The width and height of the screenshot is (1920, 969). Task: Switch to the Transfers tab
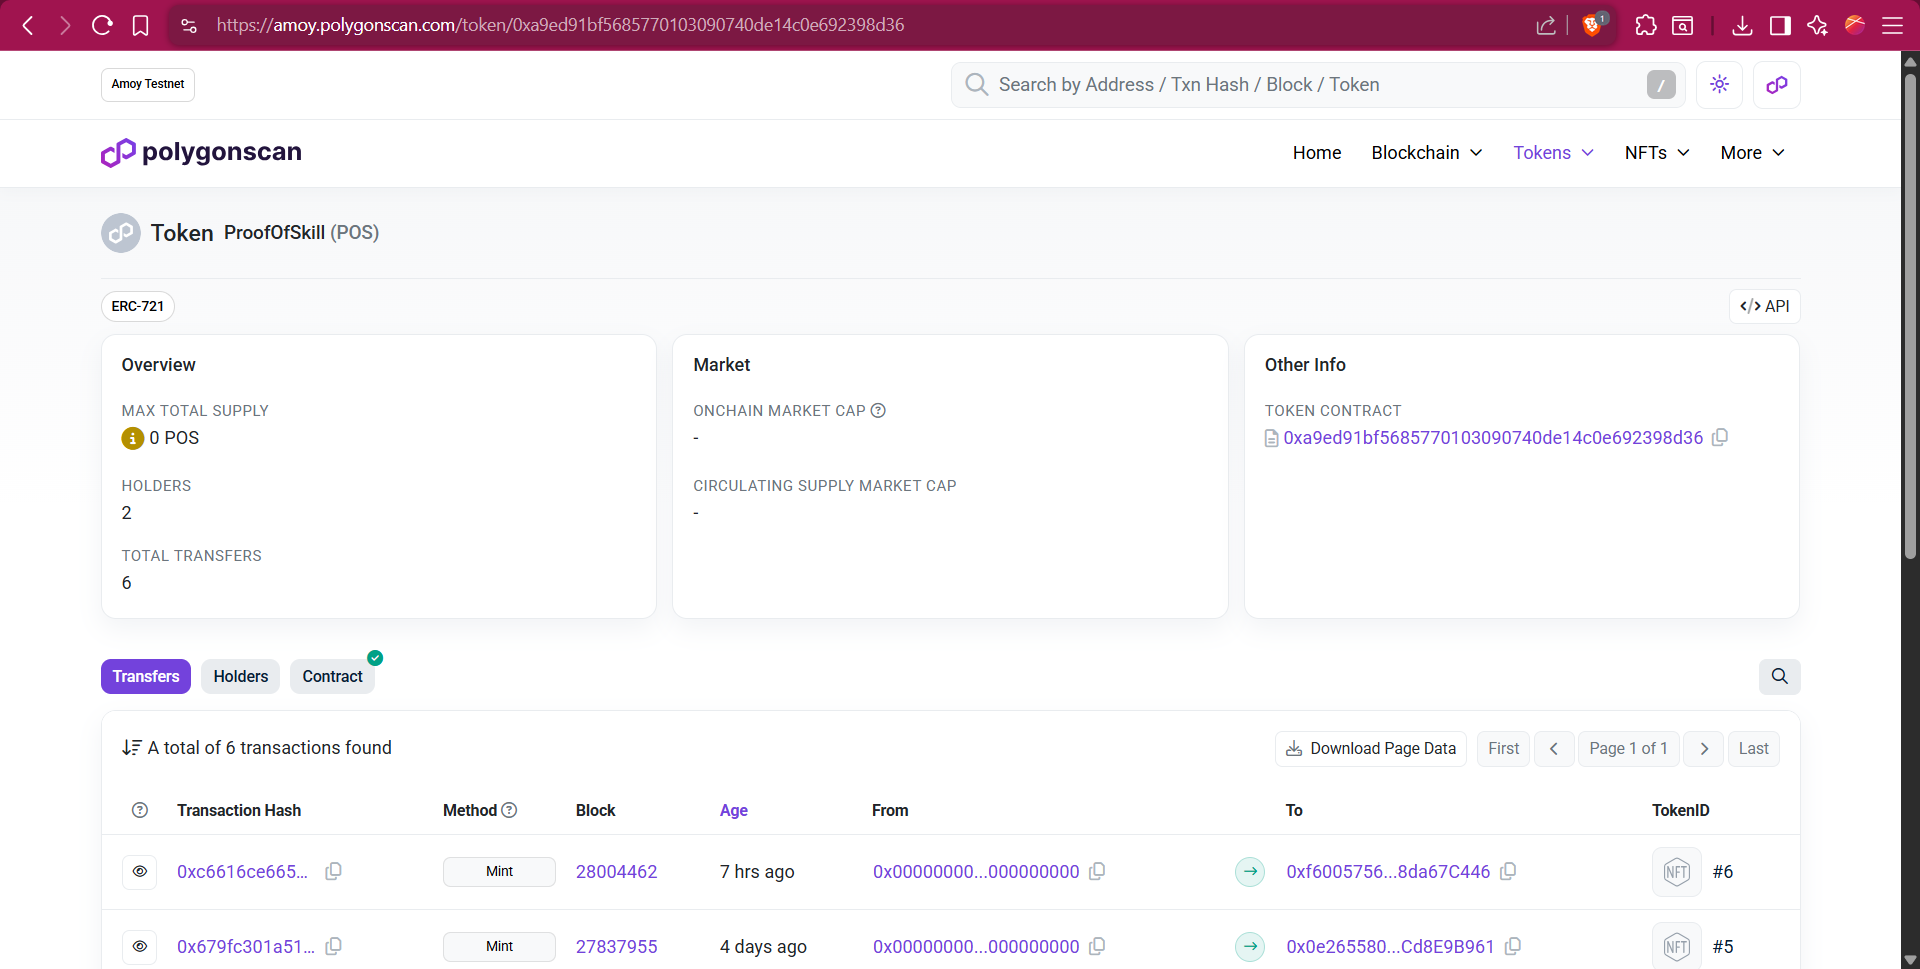coord(146,677)
